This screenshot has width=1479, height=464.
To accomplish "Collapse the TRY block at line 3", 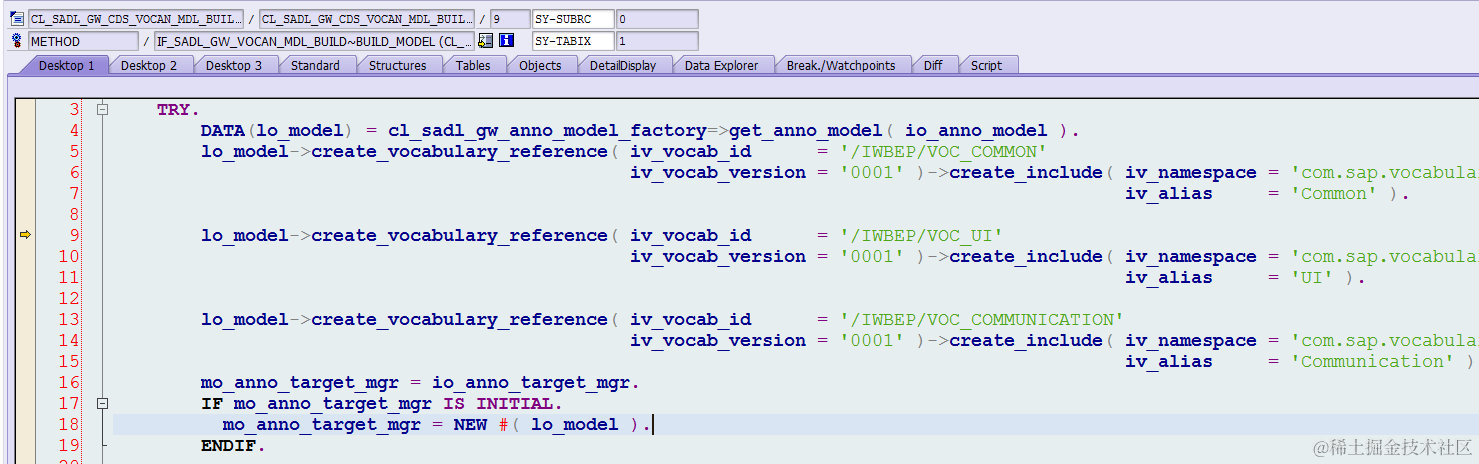I will point(102,110).
